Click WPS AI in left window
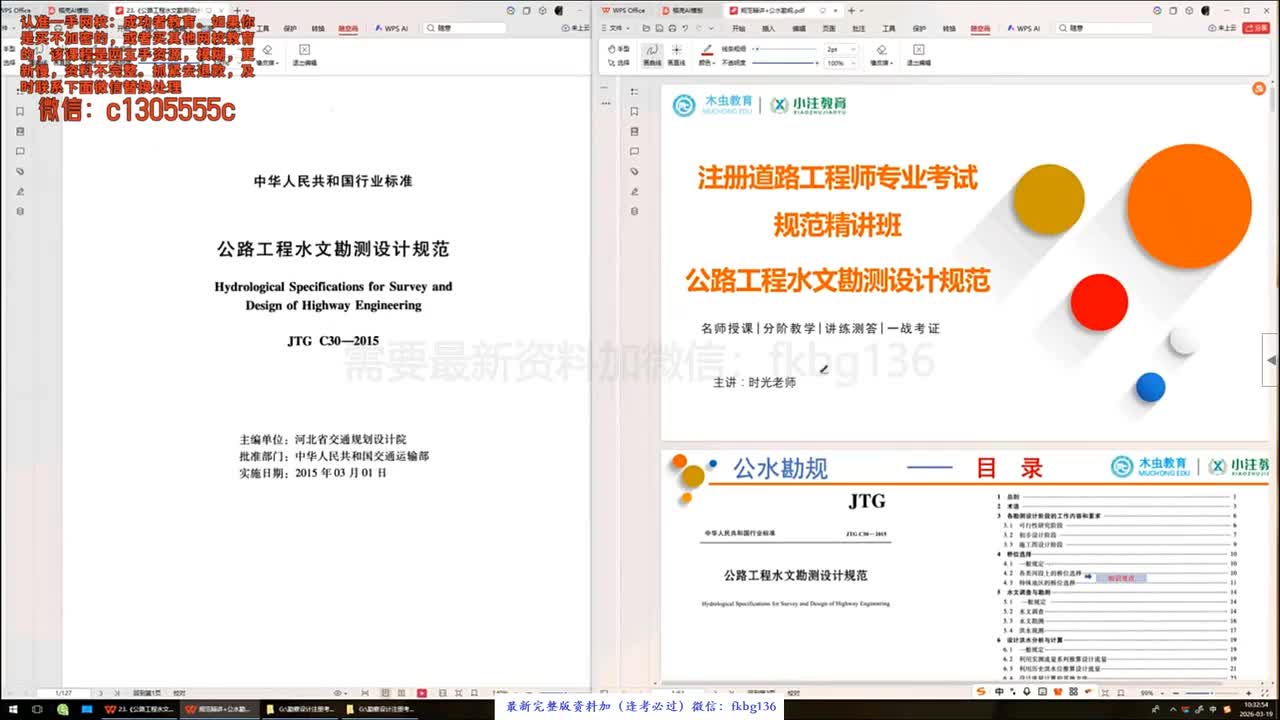The image size is (1280, 720). [x=392, y=29]
